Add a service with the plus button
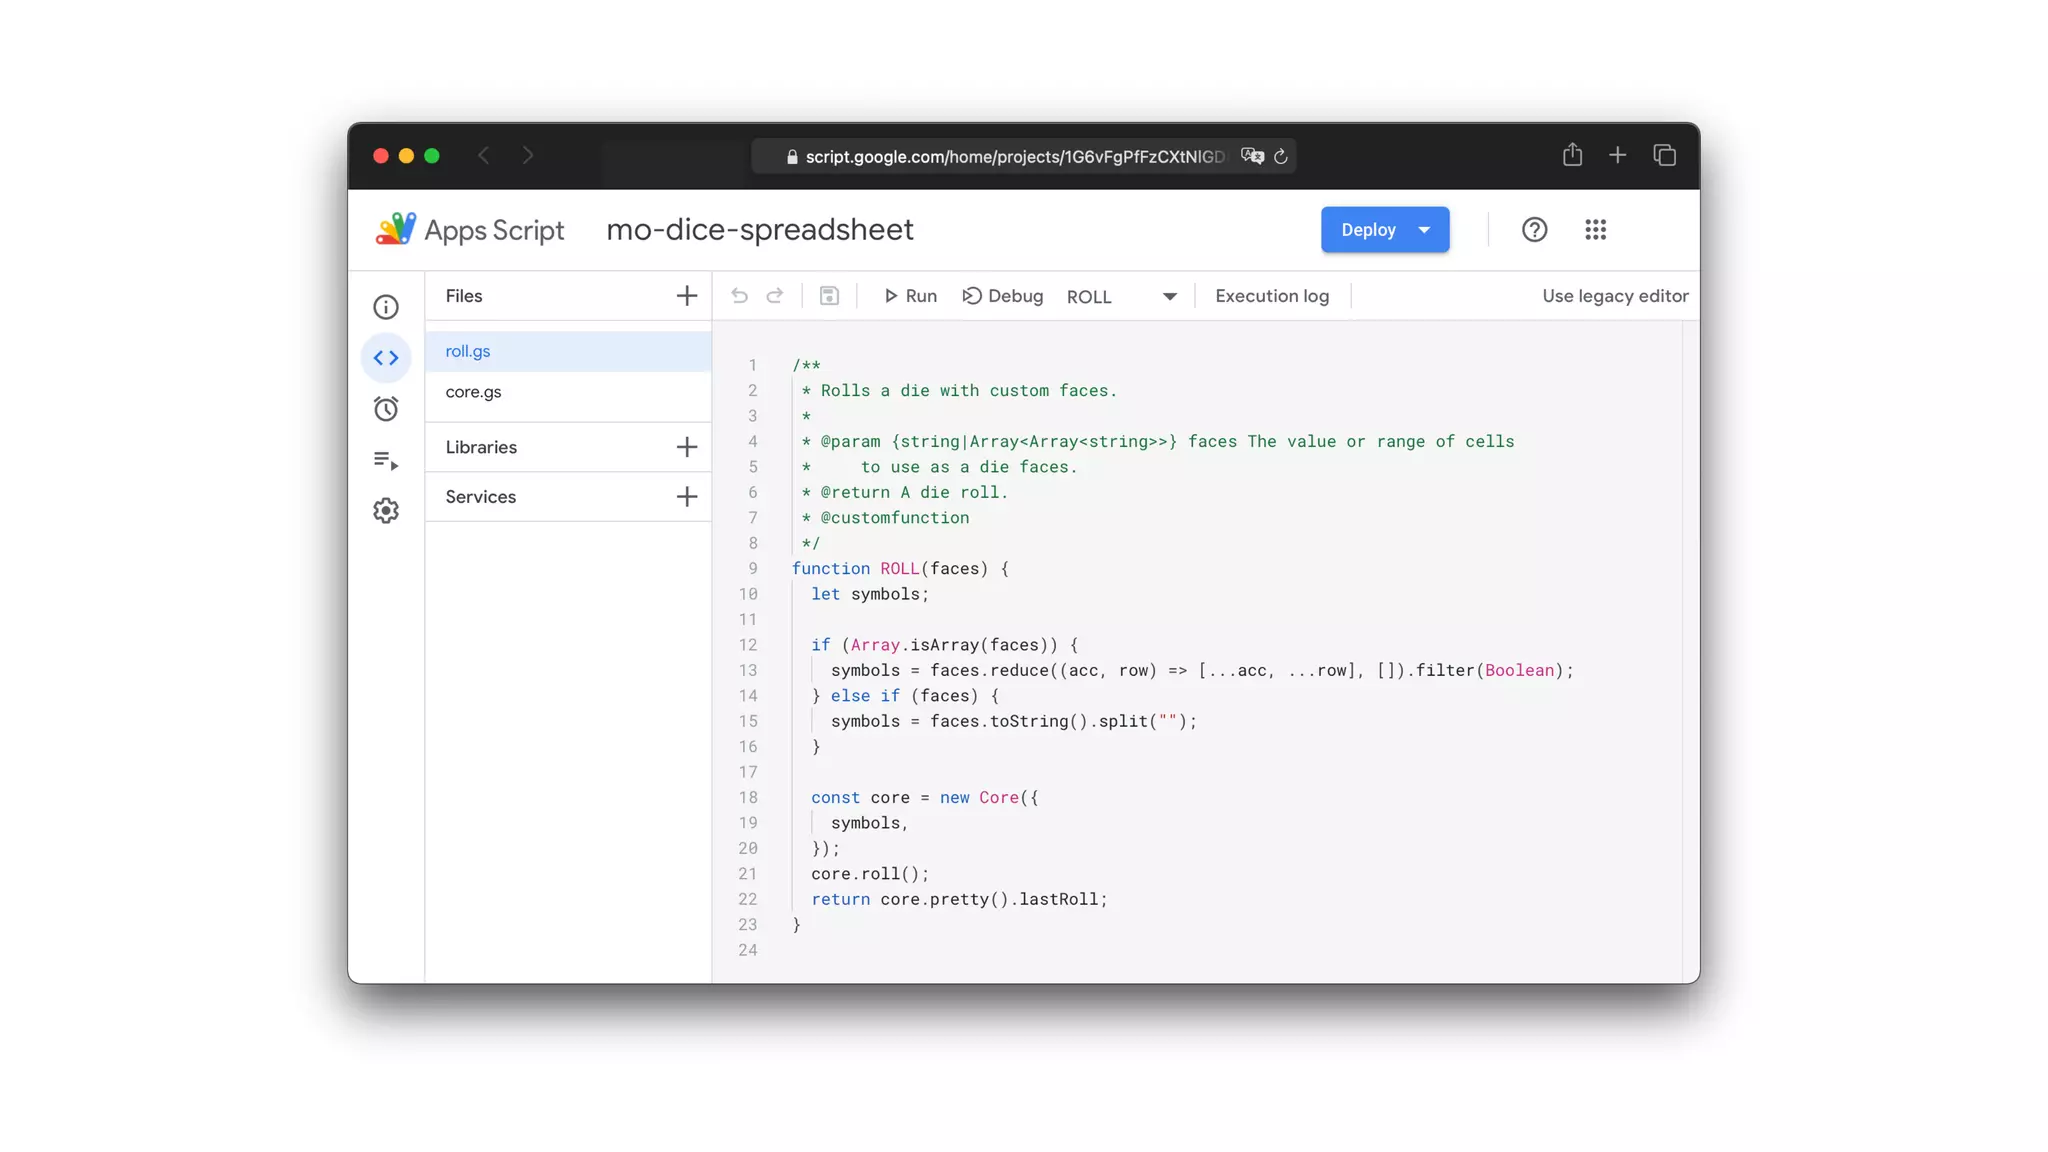The height and width of the screenshot is (1152, 2048). click(686, 497)
